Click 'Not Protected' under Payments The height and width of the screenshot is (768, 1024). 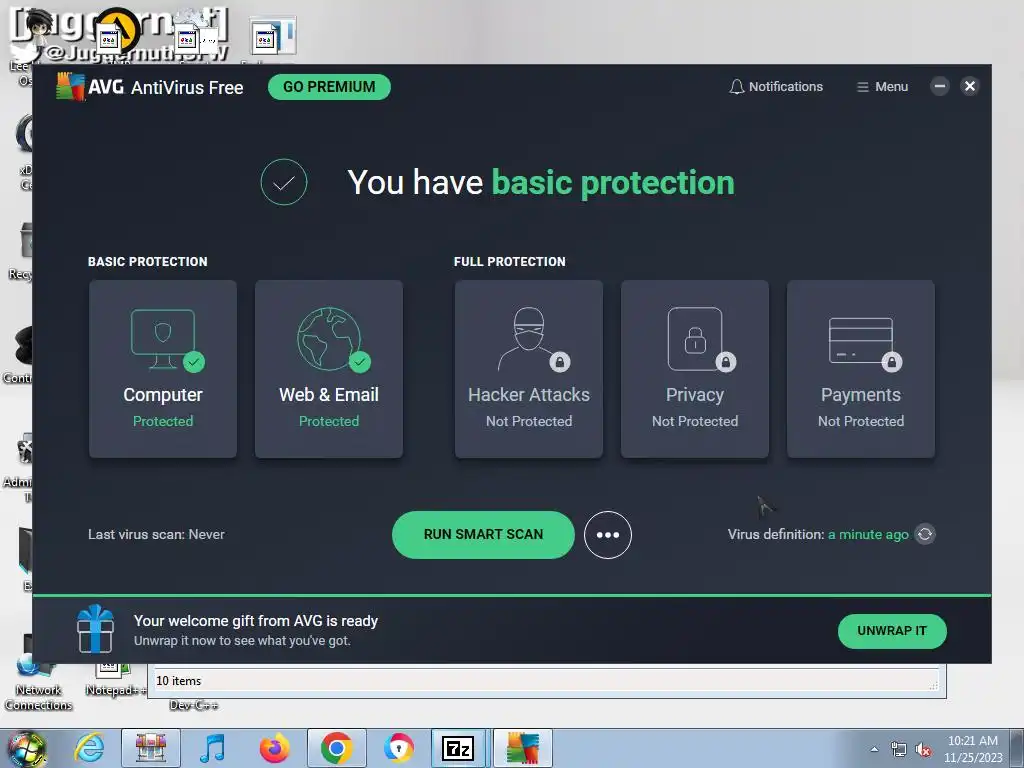point(861,421)
